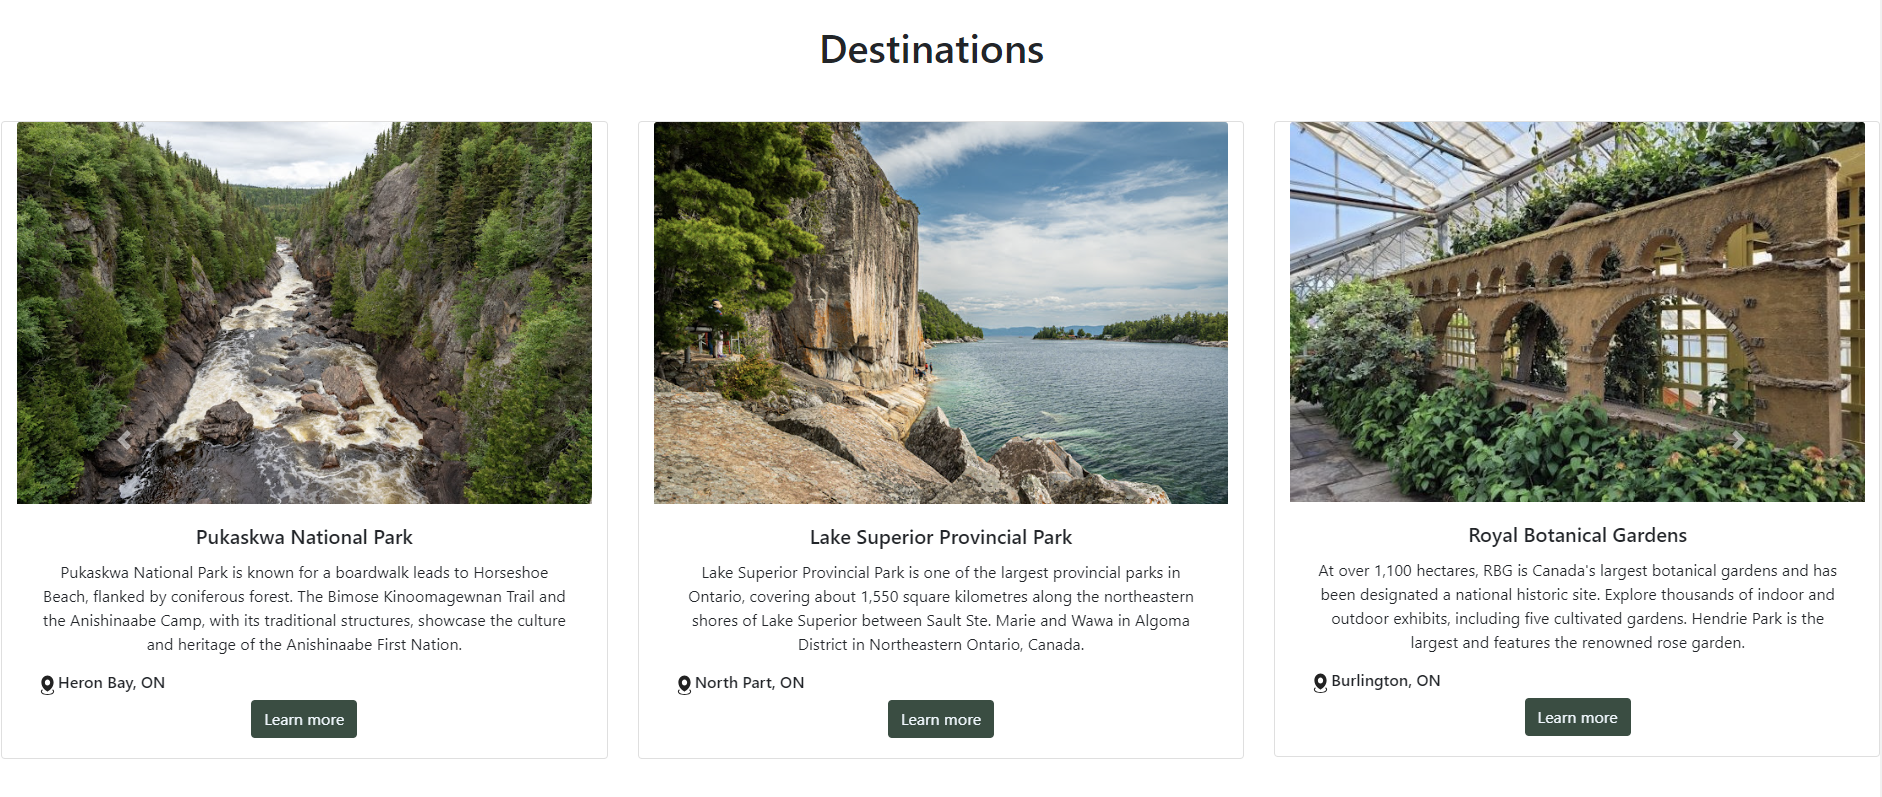Click the location pin icon for North Part, ON
The image size is (1882, 797).
coord(684,683)
